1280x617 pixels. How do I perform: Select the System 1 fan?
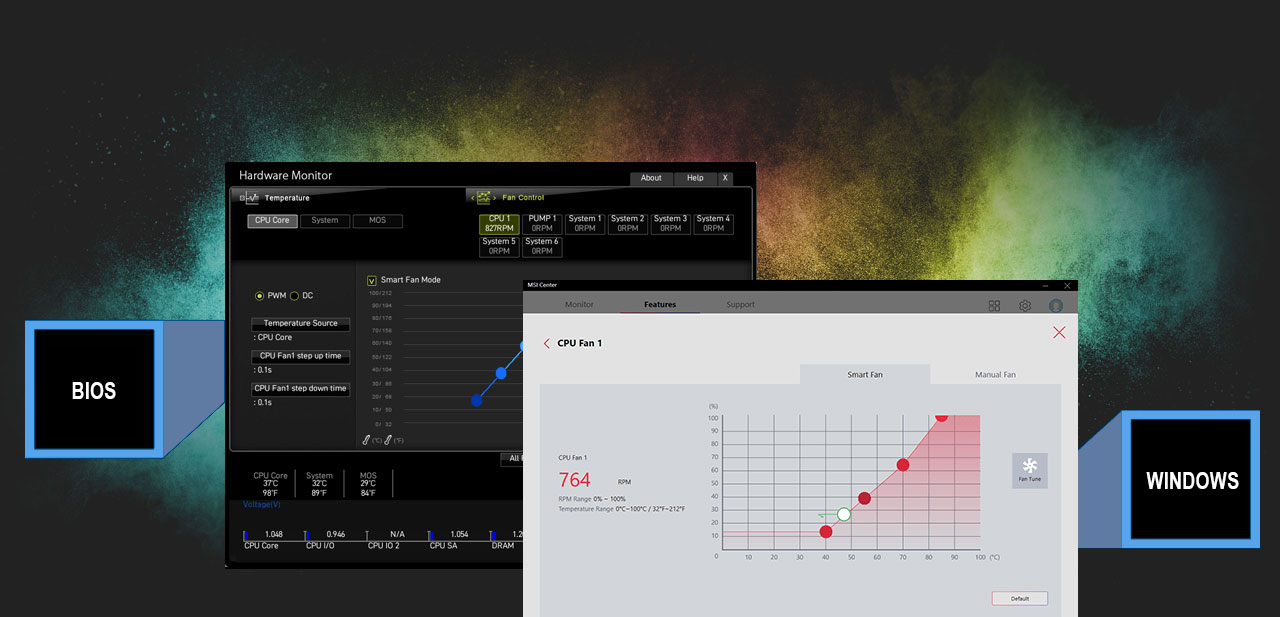(x=585, y=223)
